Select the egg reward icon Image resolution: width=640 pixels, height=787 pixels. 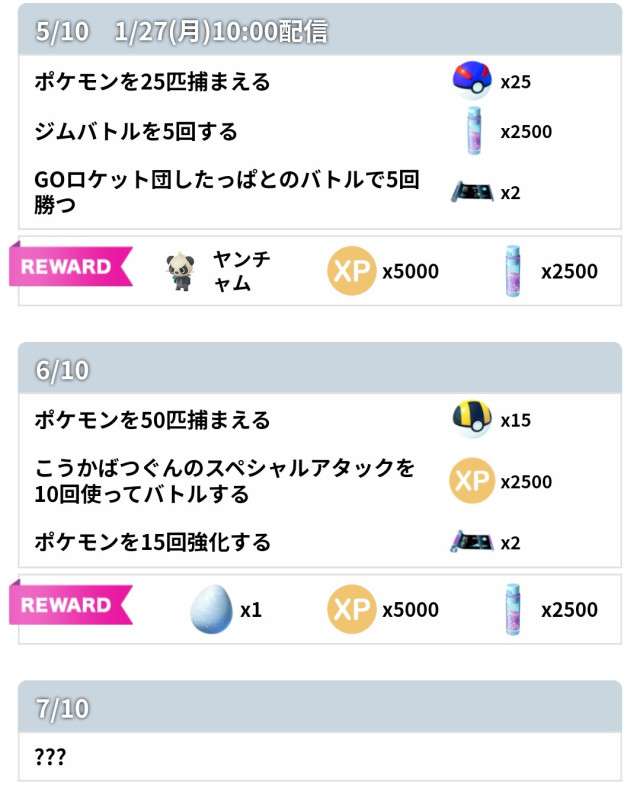[x=210, y=609]
